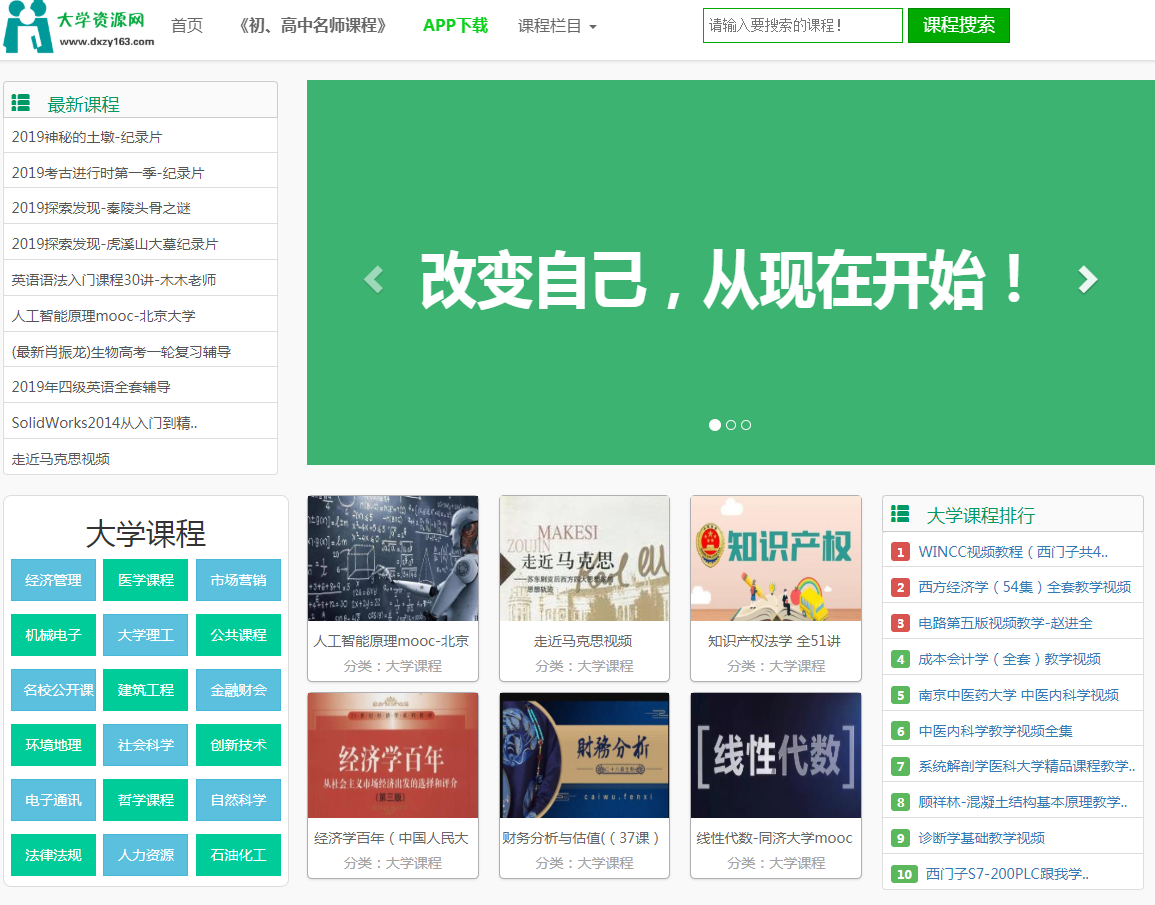
Task: Click the left carousel arrow
Action: (x=372, y=279)
